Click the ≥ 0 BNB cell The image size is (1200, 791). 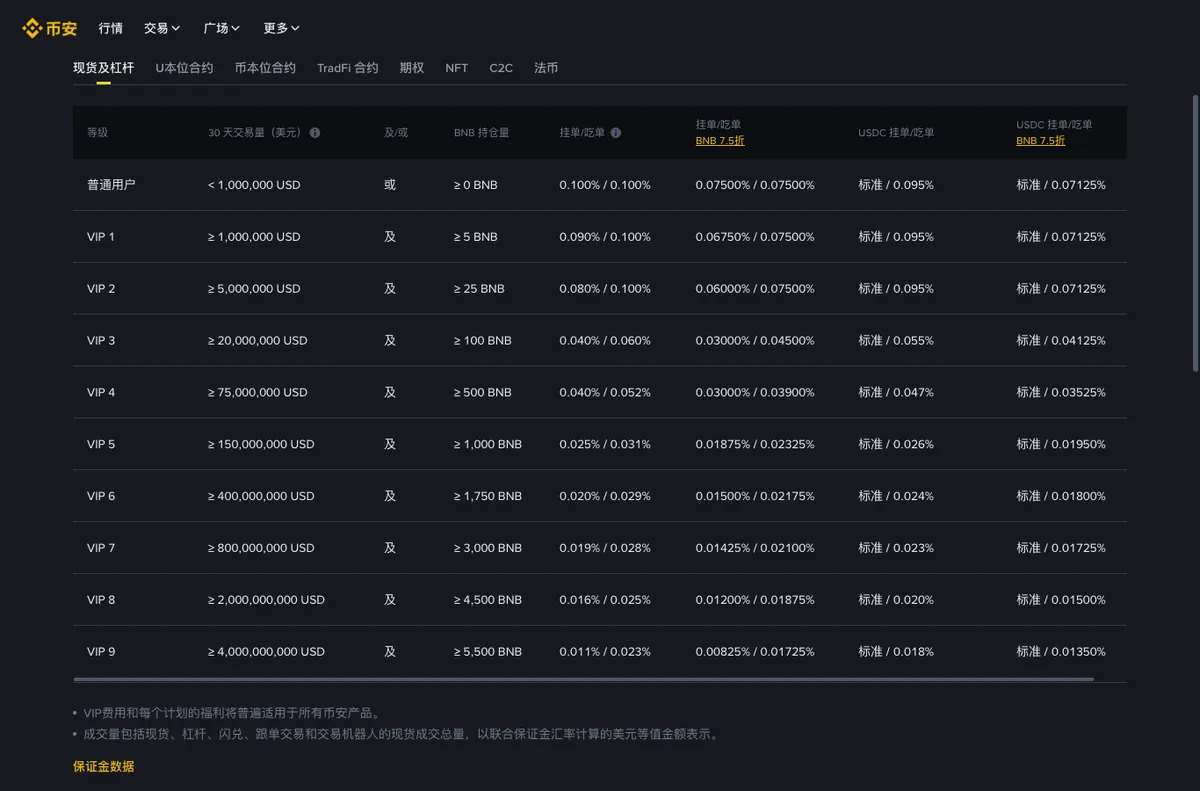476,185
